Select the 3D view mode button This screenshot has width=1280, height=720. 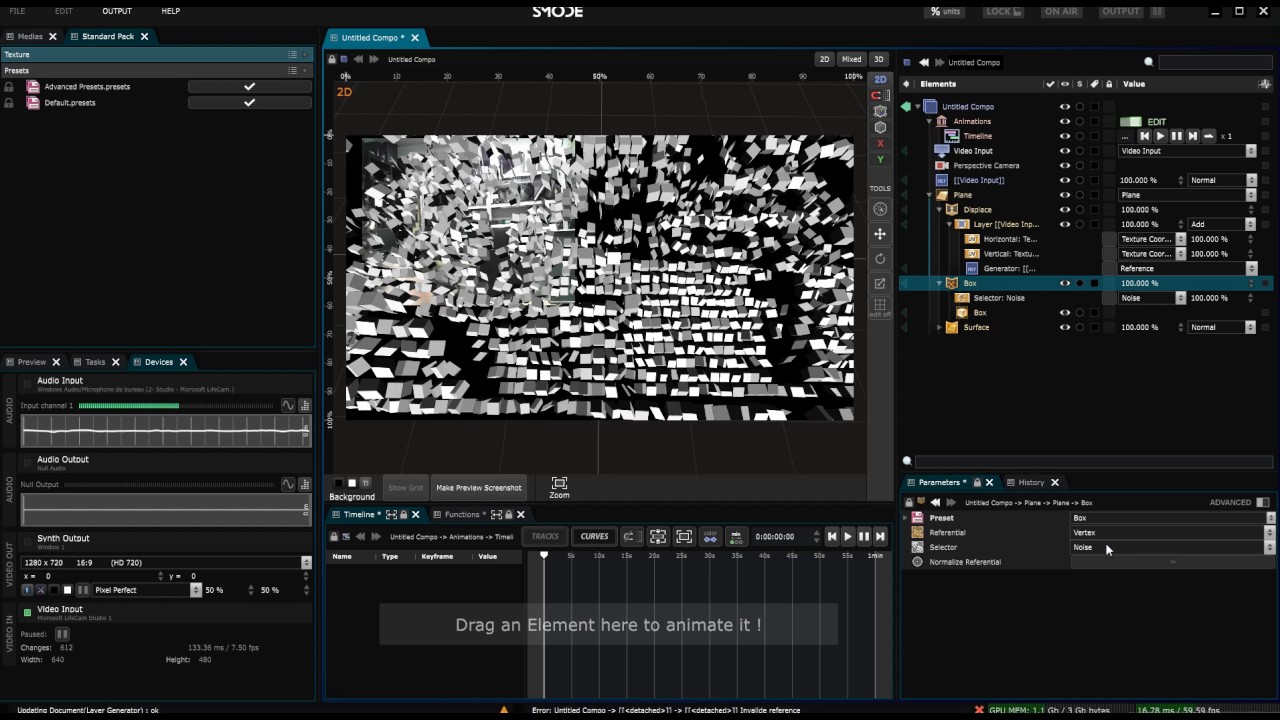(879, 60)
